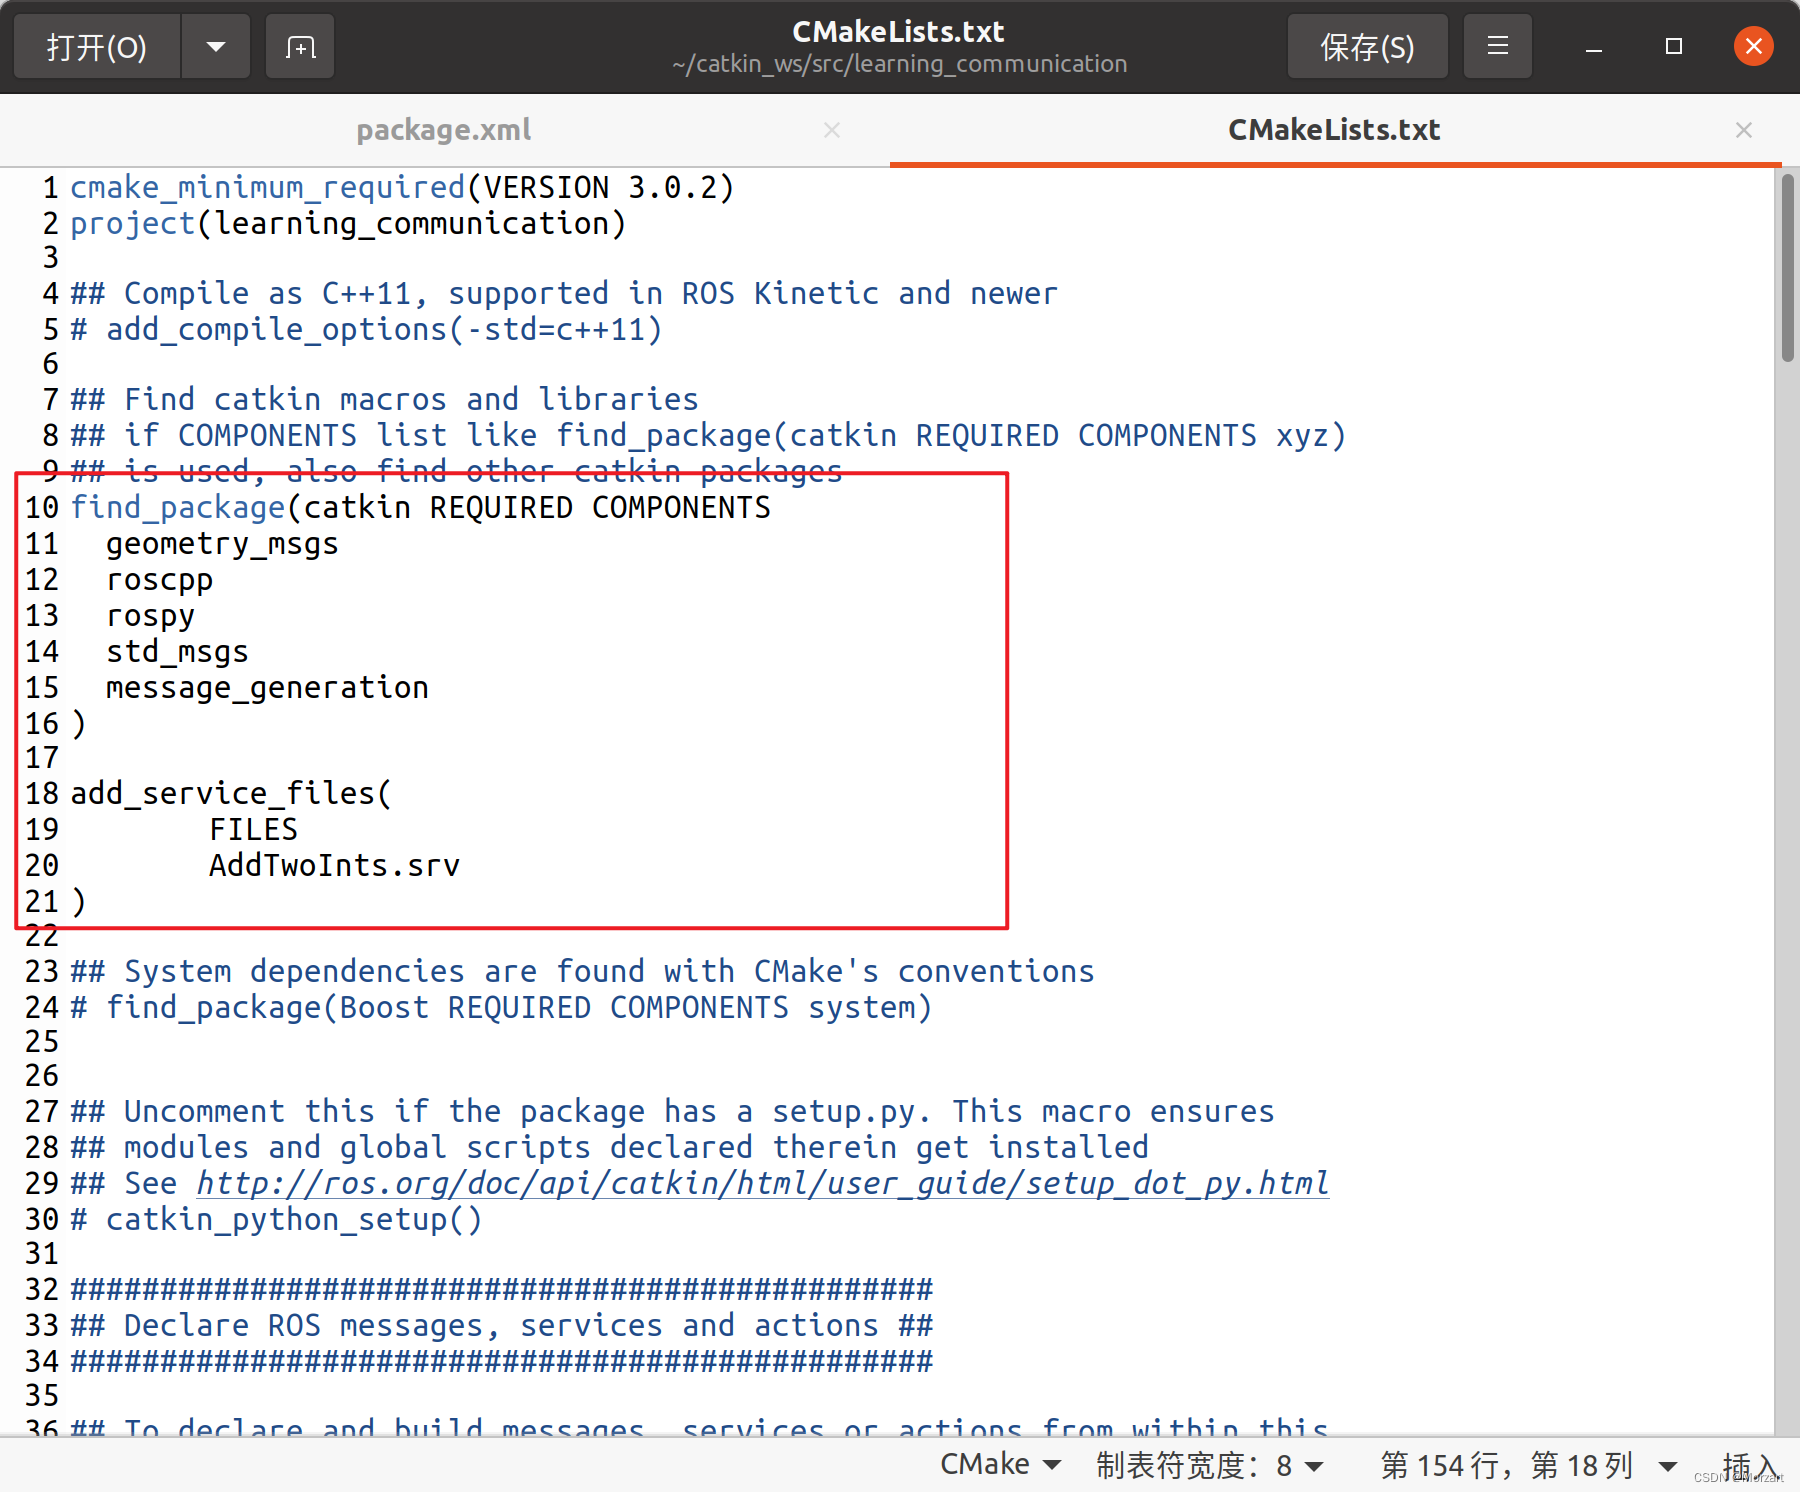Maximize the gedit window
Screen dimensions: 1800x1492
click(1674, 47)
